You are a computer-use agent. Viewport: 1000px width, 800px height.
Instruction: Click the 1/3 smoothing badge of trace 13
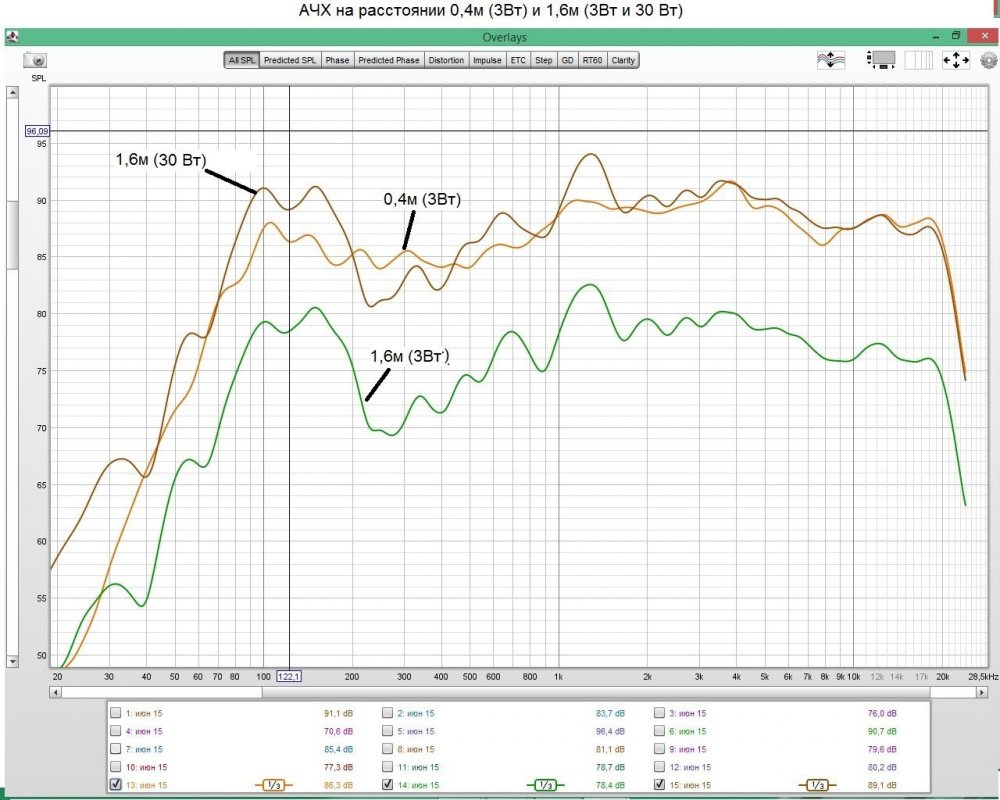pyautogui.click(x=274, y=785)
